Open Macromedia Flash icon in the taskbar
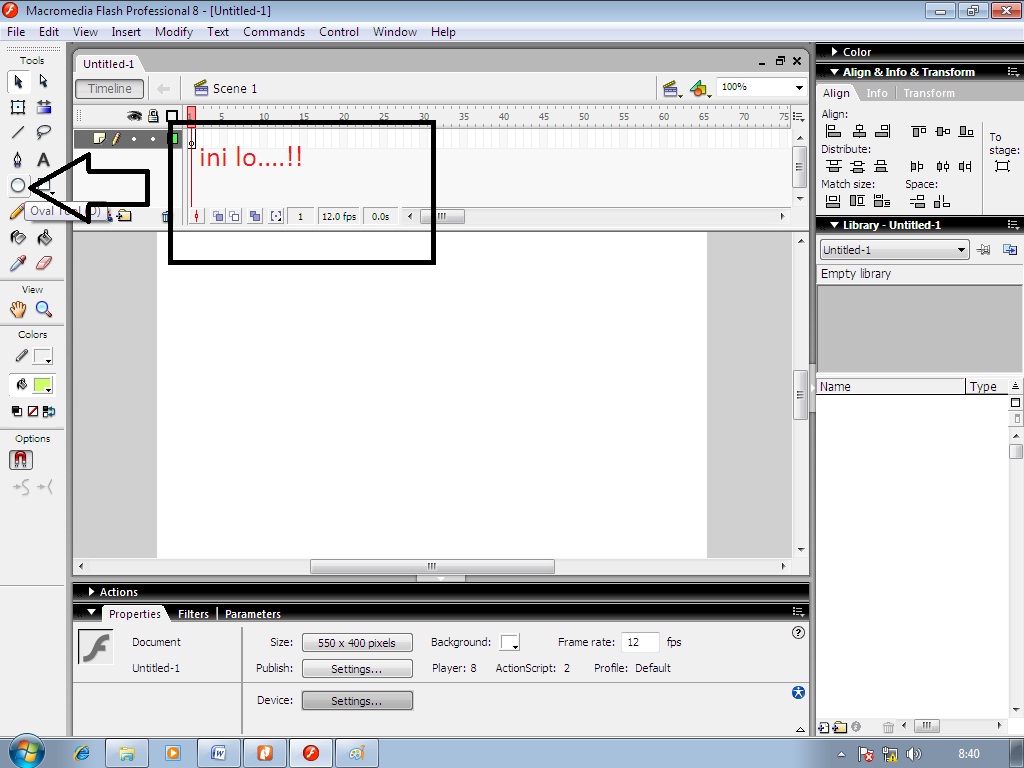 tap(310, 753)
